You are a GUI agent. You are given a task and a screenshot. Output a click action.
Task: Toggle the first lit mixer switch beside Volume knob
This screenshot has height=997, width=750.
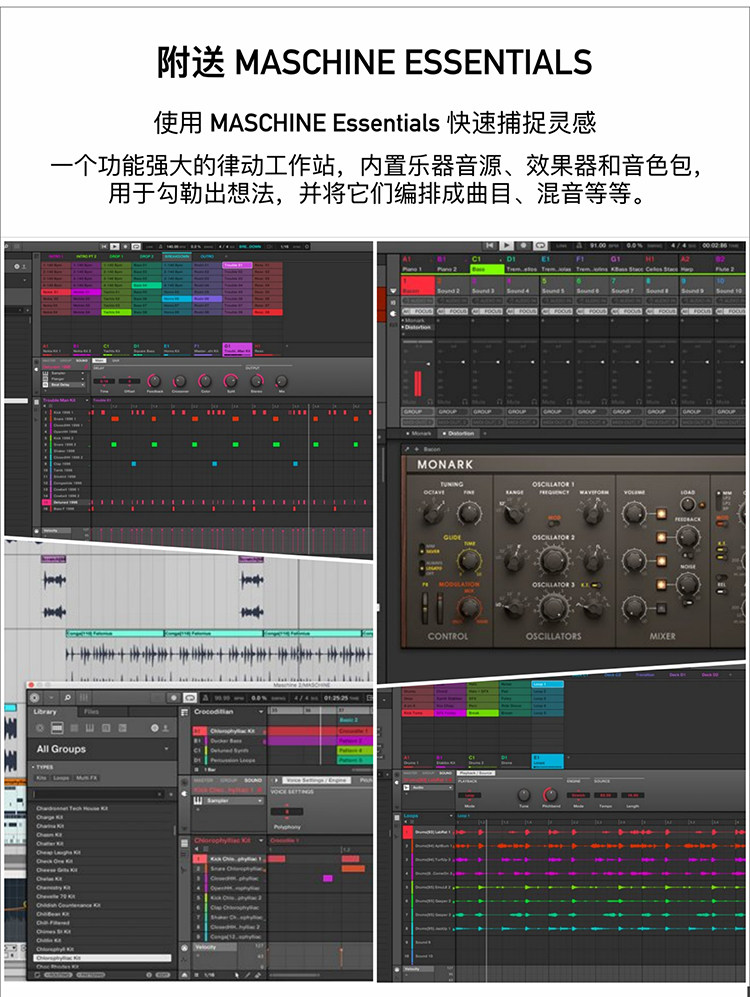tap(661, 513)
